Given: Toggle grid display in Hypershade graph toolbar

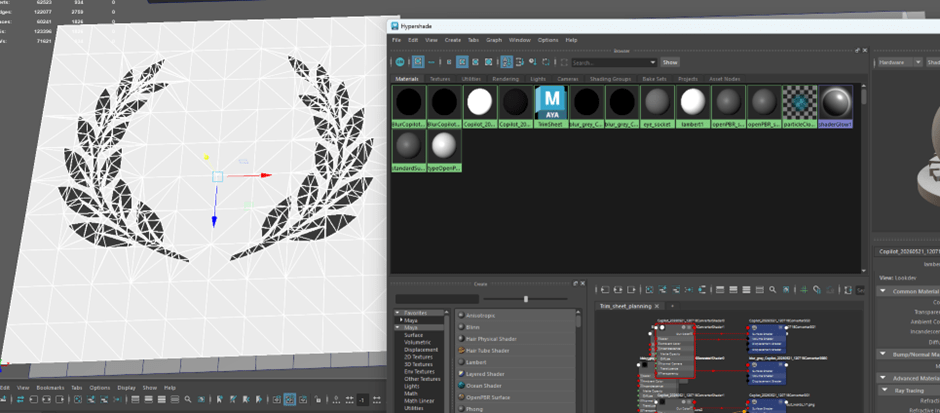Looking at the screenshot, I should tap(803, 290).
